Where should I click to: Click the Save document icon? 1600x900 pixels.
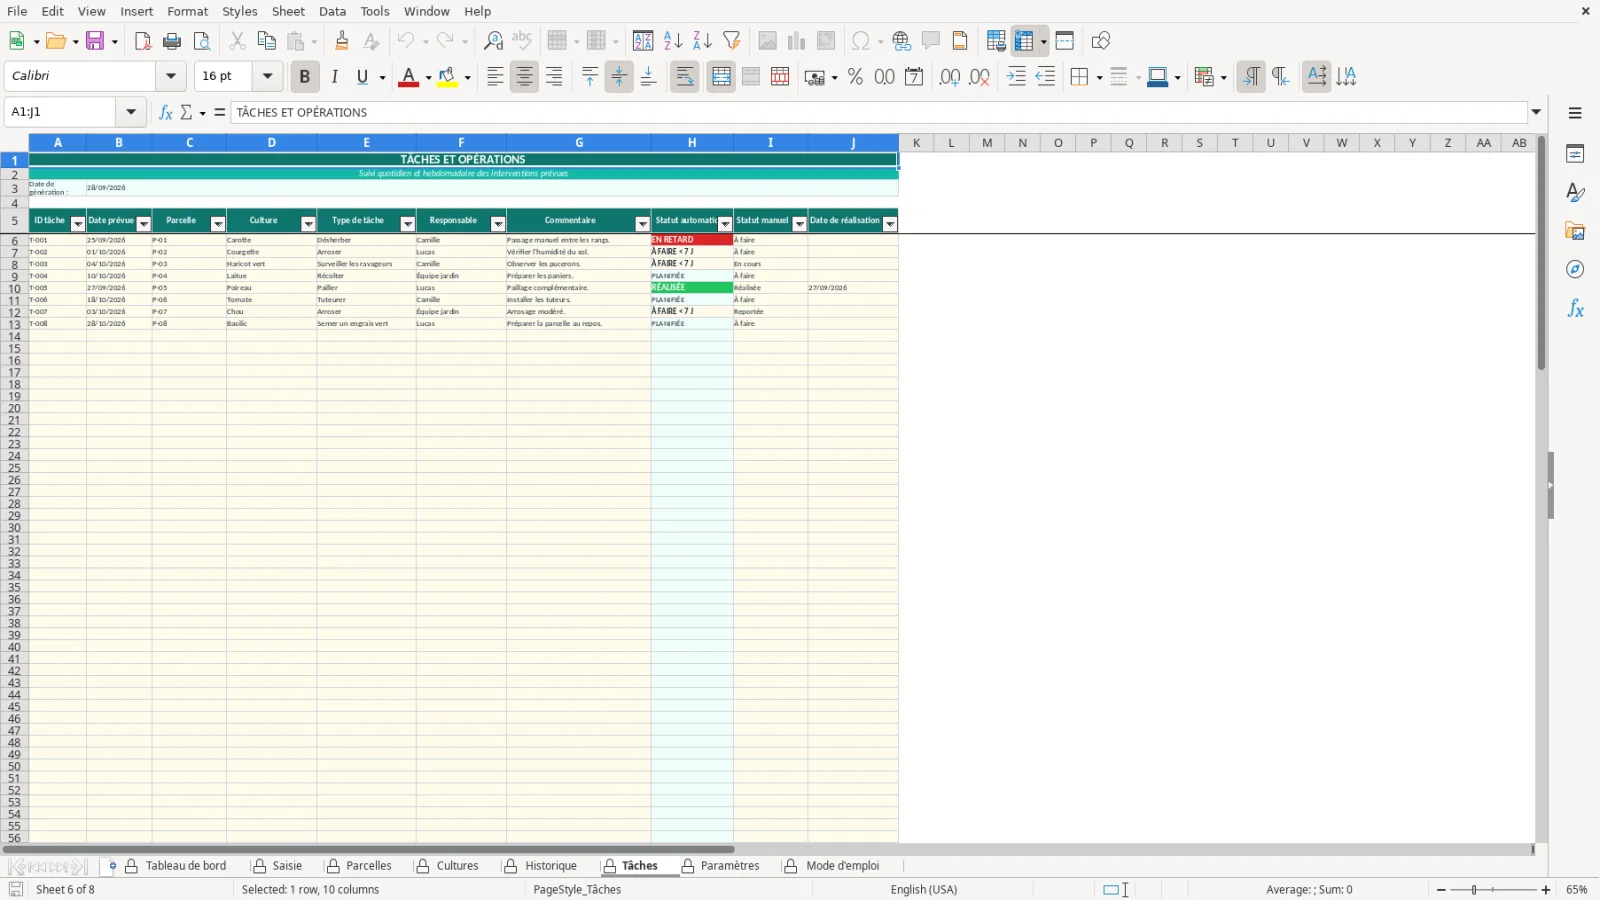click(95, 41)
